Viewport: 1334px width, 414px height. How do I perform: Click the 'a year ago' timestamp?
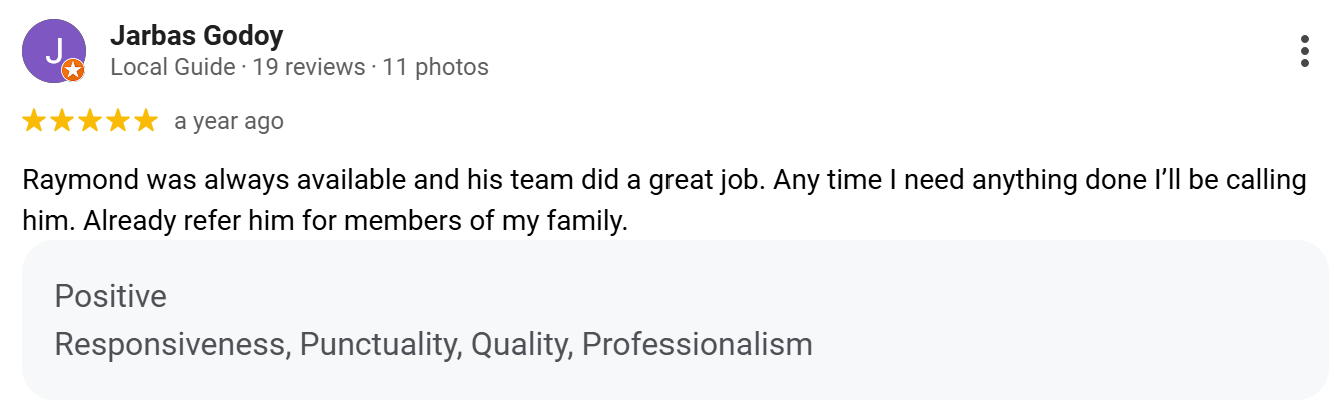229,121
